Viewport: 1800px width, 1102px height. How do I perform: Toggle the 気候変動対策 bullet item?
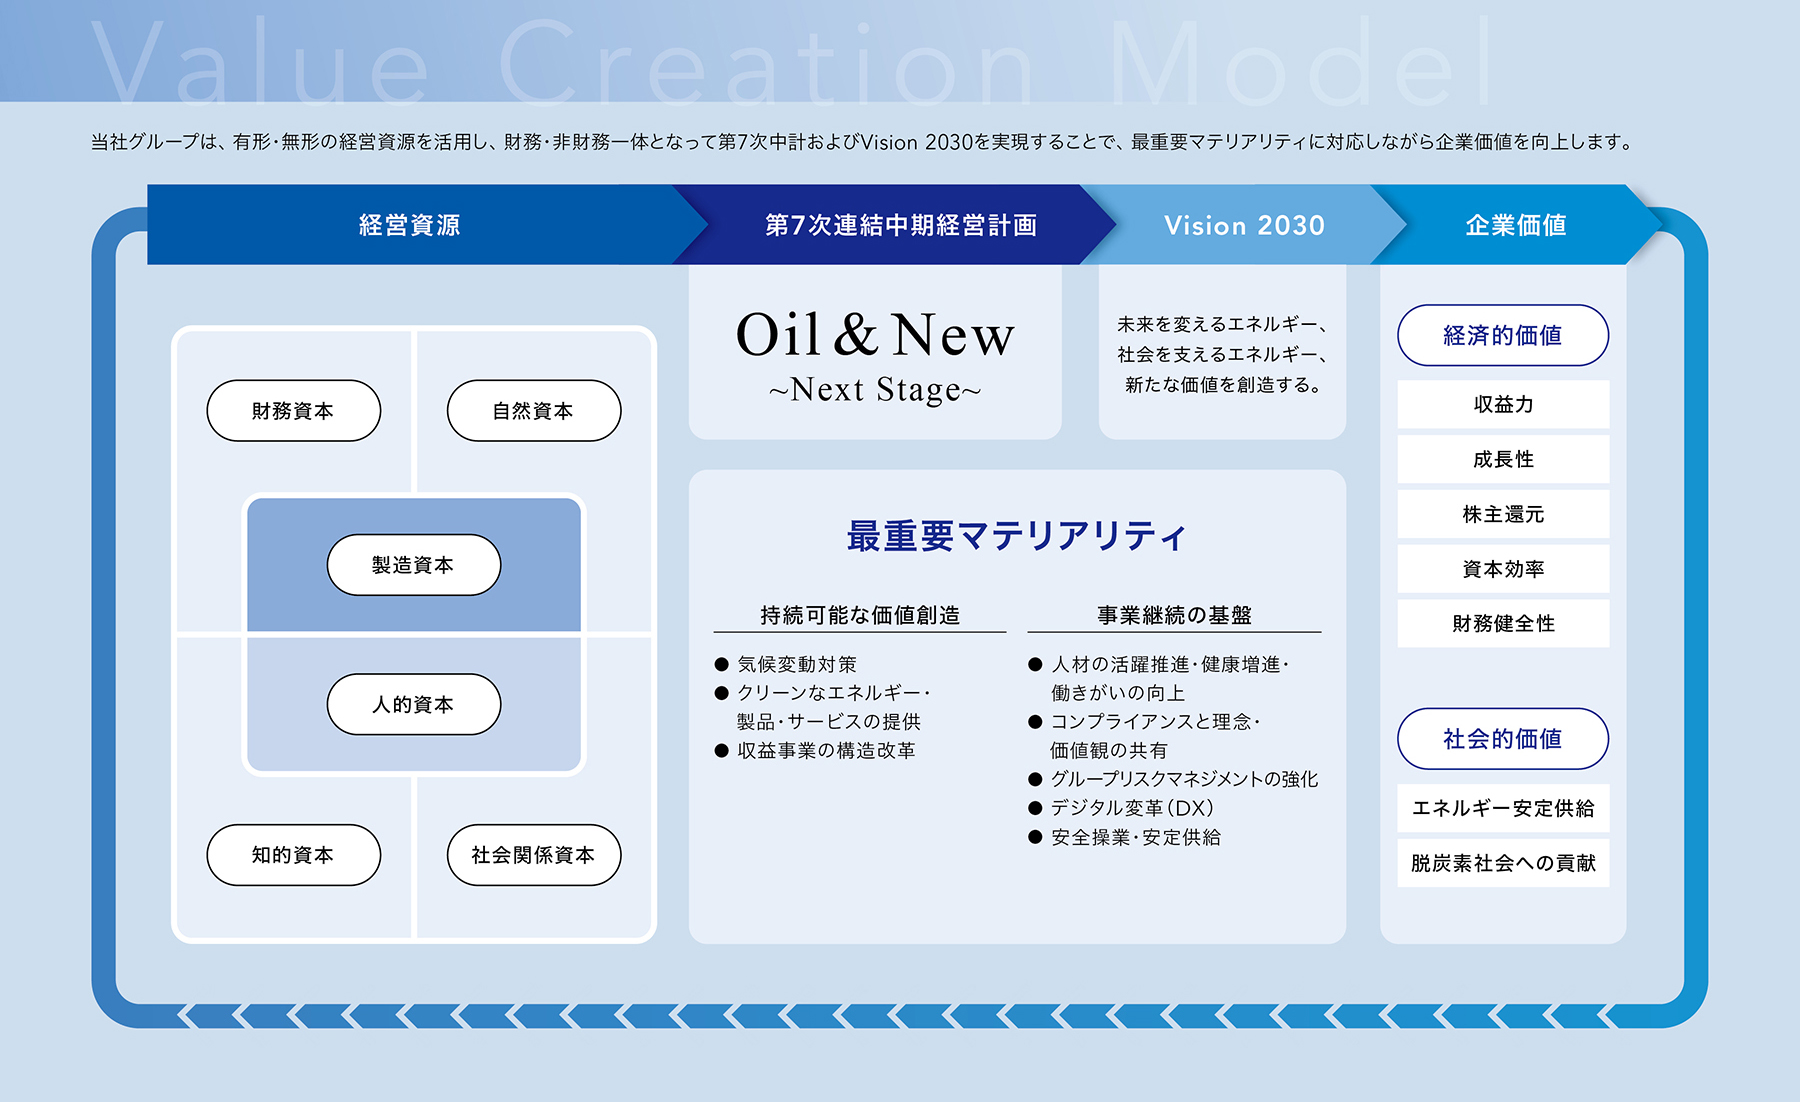pyautogui.click(x=800, y=663)
